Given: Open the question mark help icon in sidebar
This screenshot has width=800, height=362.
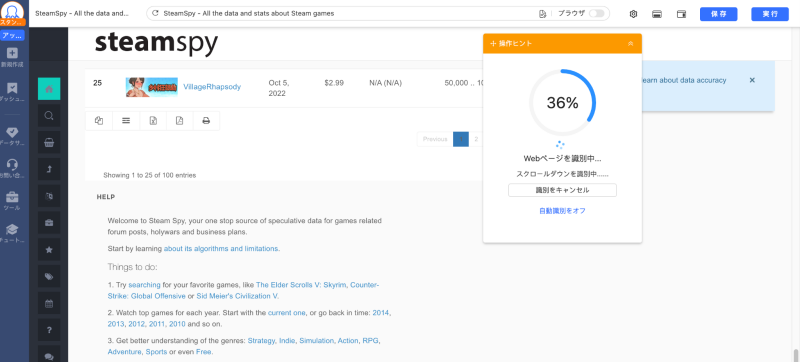Looking at the screenshot, I should pyautogui.click(x=49, y=330).
